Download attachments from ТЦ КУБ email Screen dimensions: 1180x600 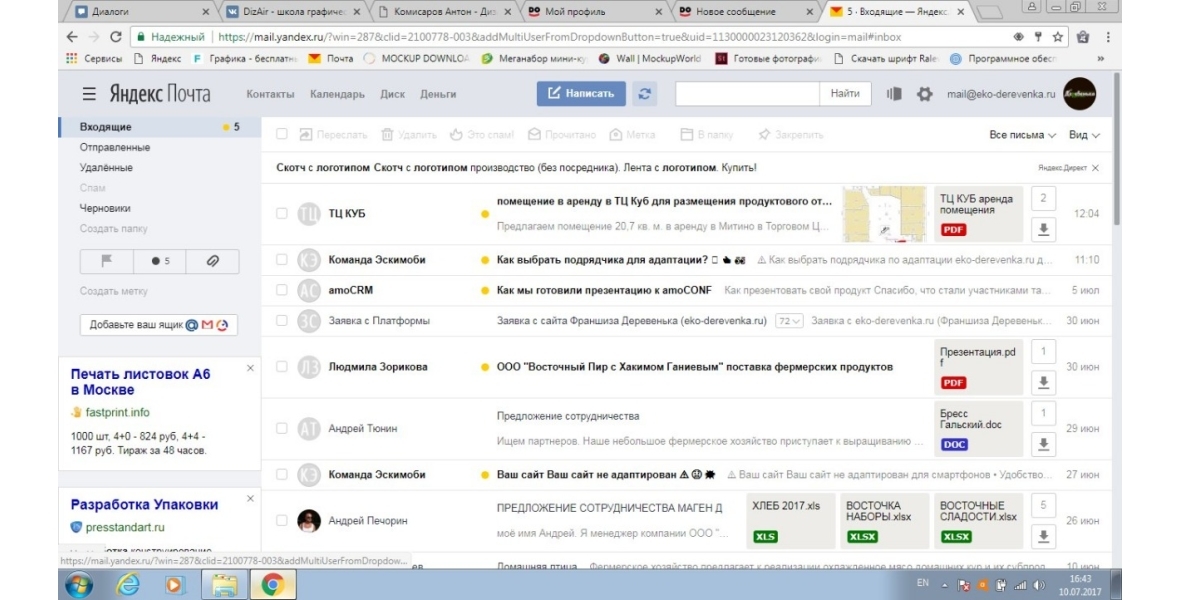click(x=1043, y=230)
